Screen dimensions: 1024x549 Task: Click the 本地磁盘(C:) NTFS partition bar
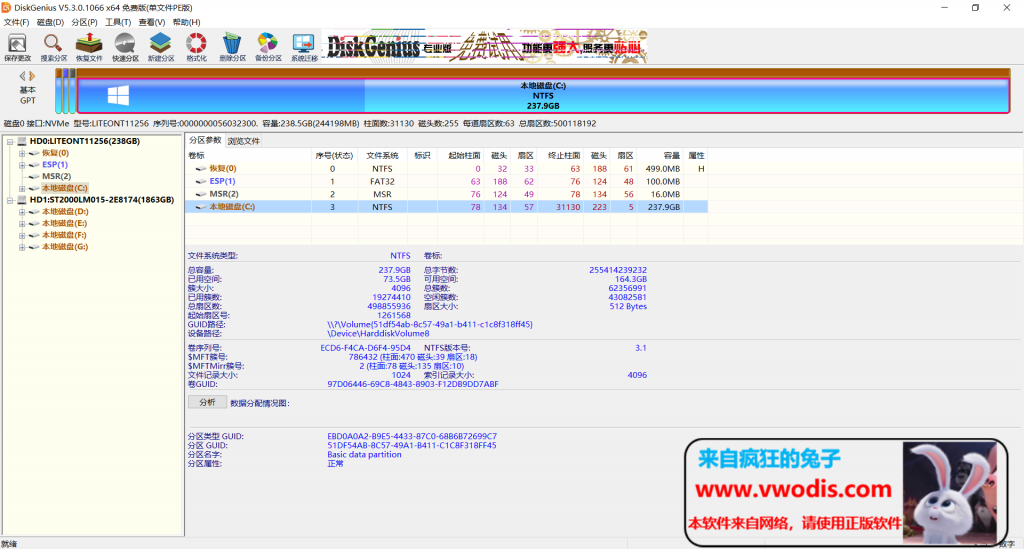tap(543, 95)
